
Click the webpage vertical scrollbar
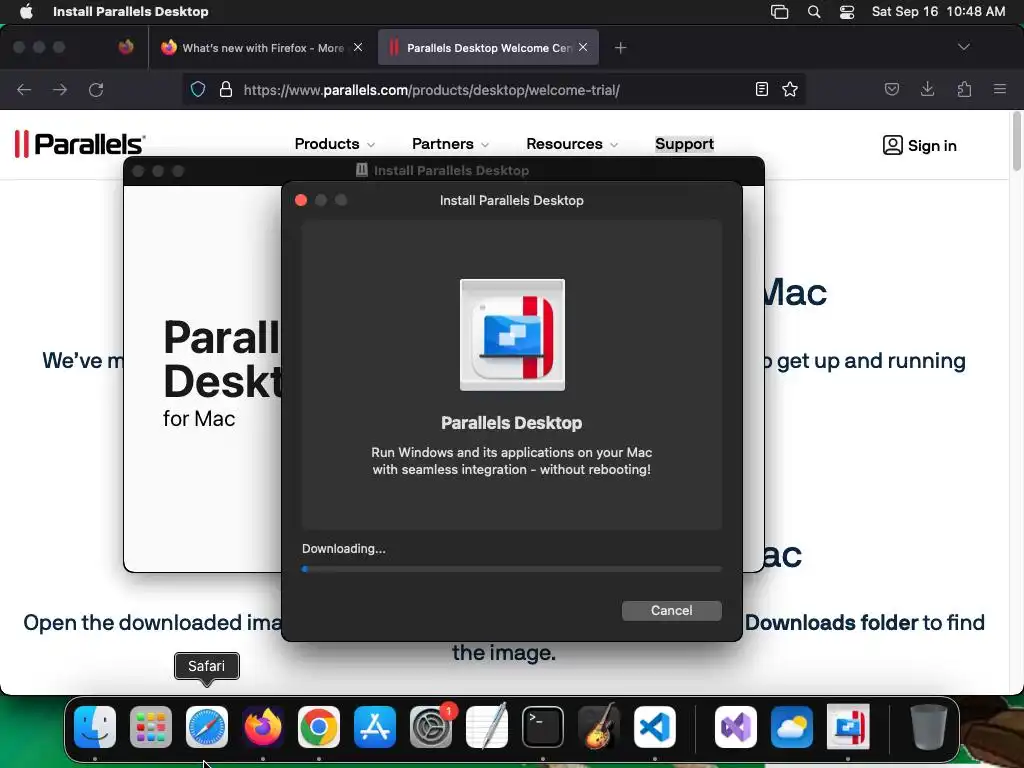tap(1016, 142)
